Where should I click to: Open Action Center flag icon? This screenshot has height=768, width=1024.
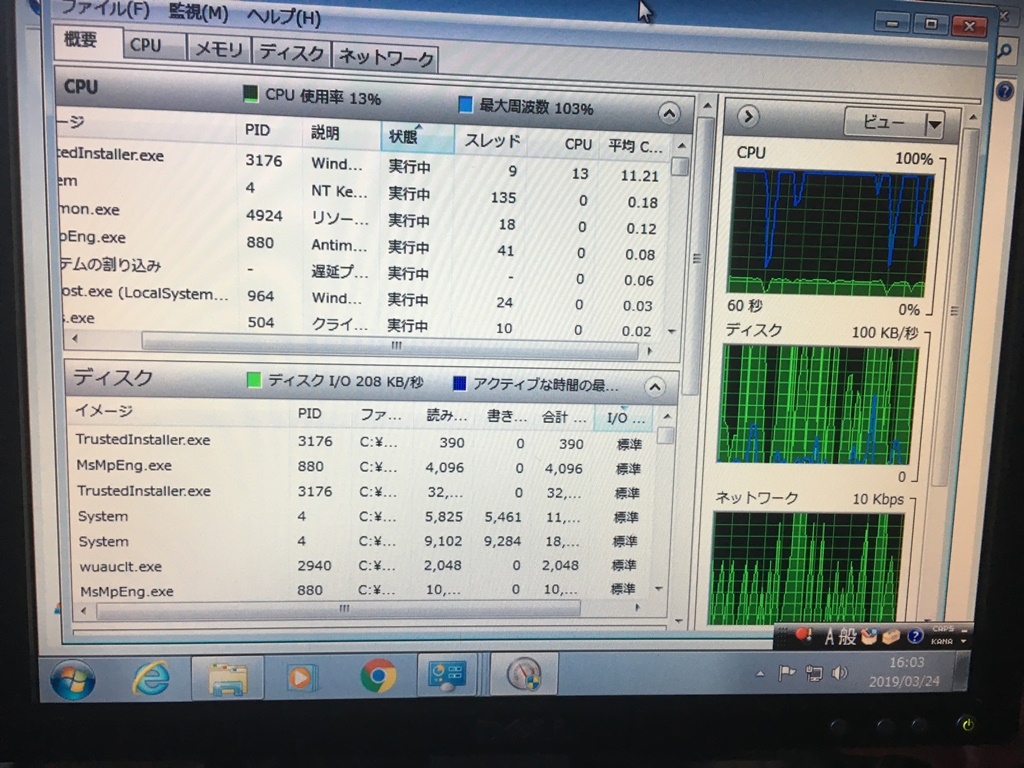point(787,672)
